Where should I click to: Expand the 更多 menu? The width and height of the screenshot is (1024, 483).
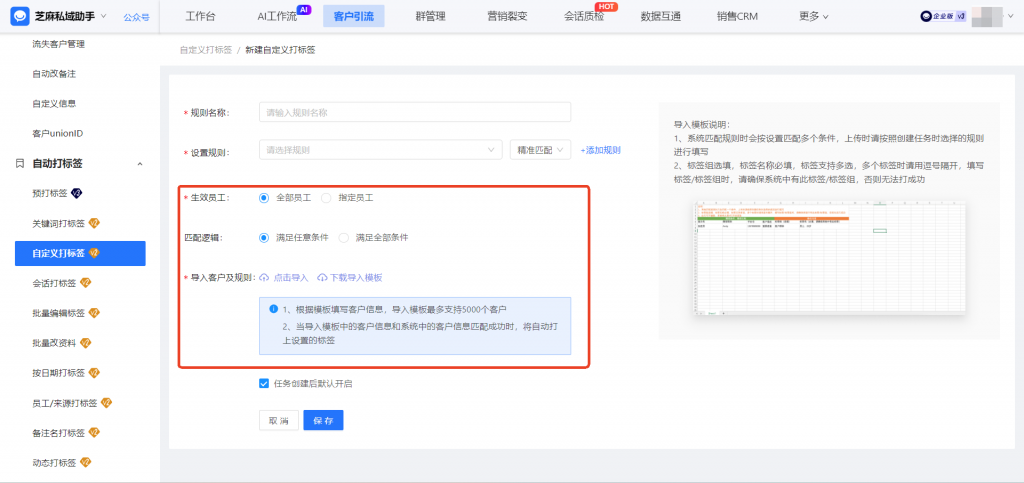click(814, 17)
